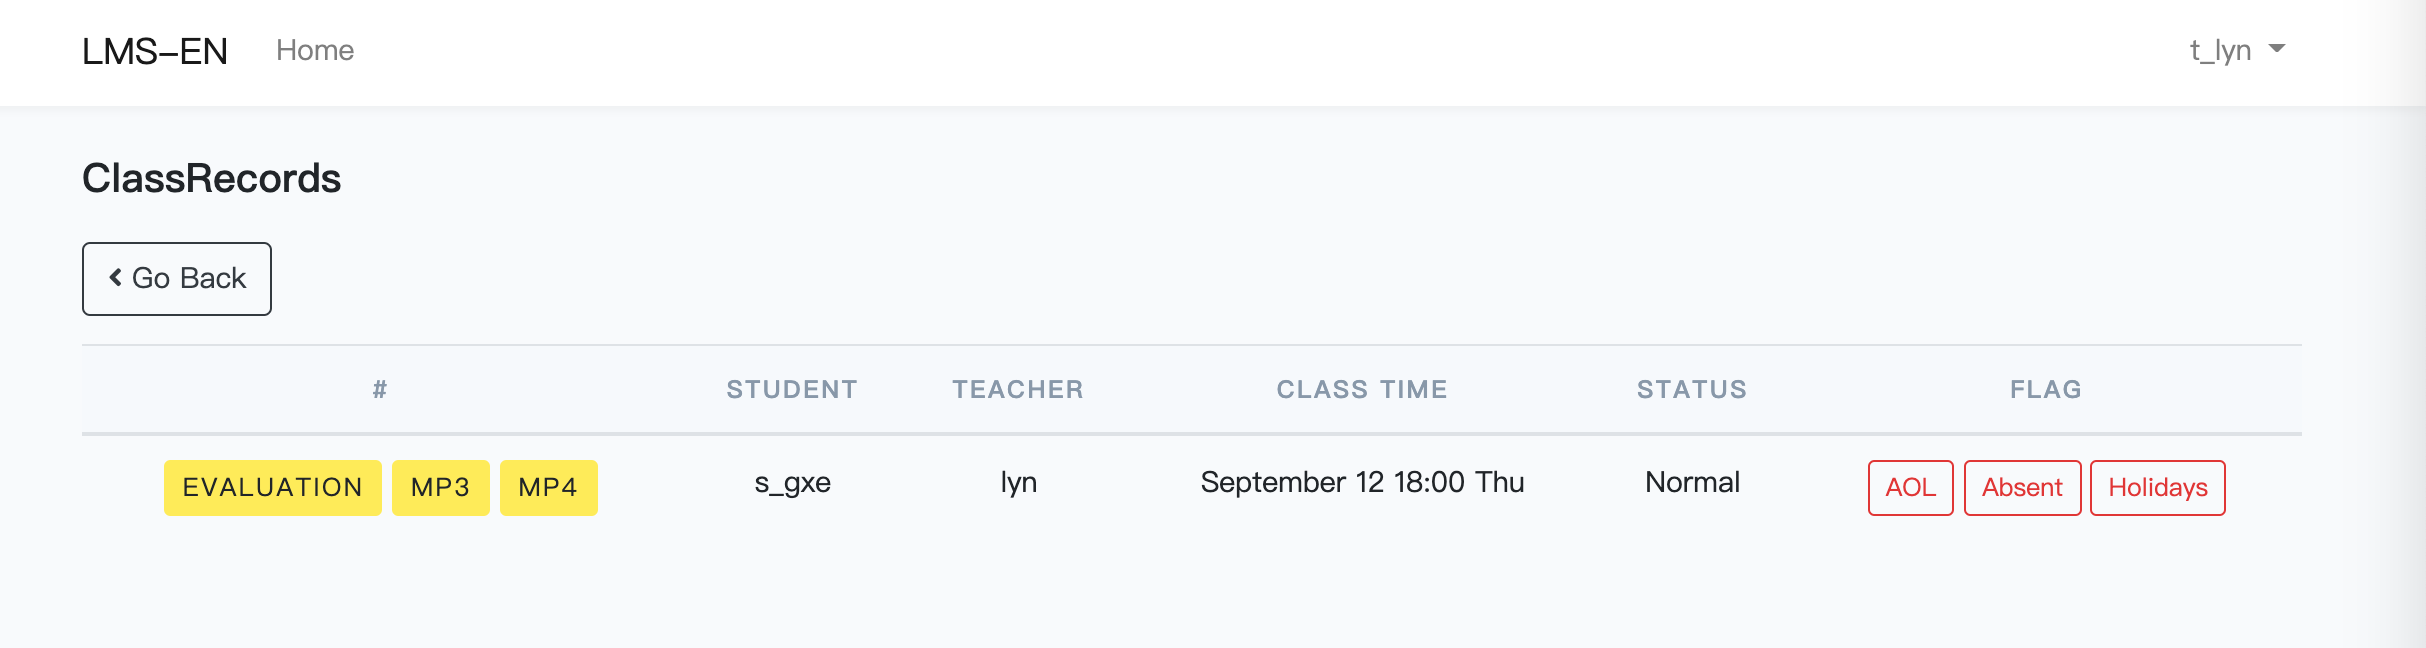Image resolution: width=2426 pixels, height=648 pixels.
Task: Select the CLASS TIME column header
Action: 1362,390
